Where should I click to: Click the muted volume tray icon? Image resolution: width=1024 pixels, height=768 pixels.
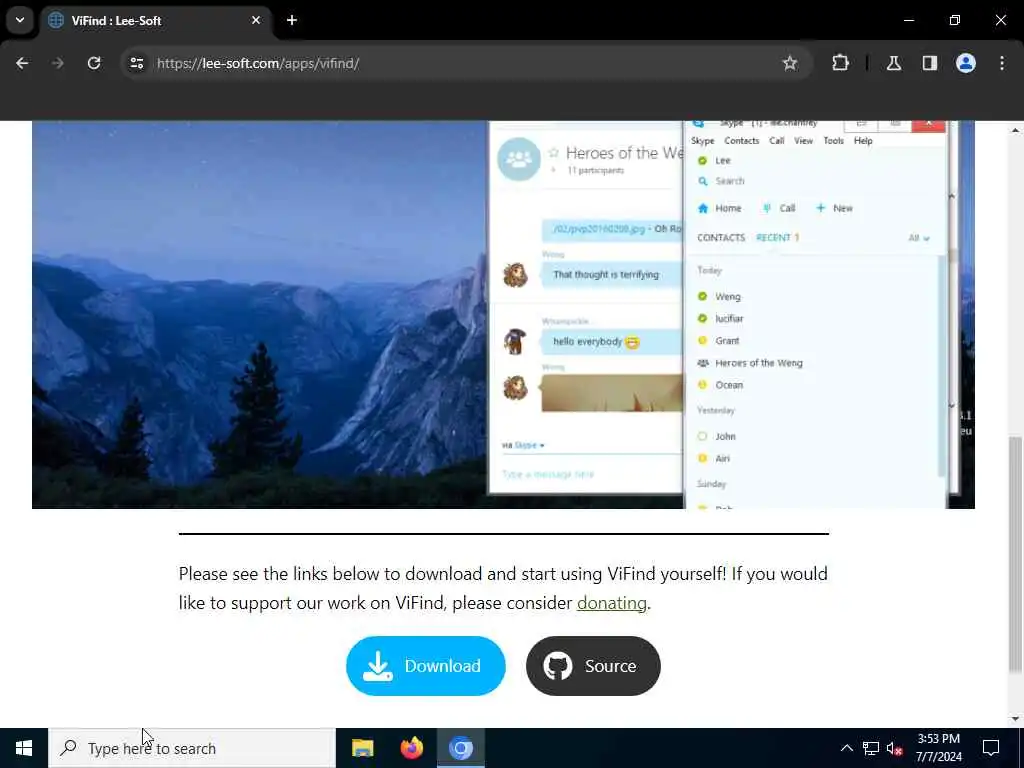click(x=895, y=748)
